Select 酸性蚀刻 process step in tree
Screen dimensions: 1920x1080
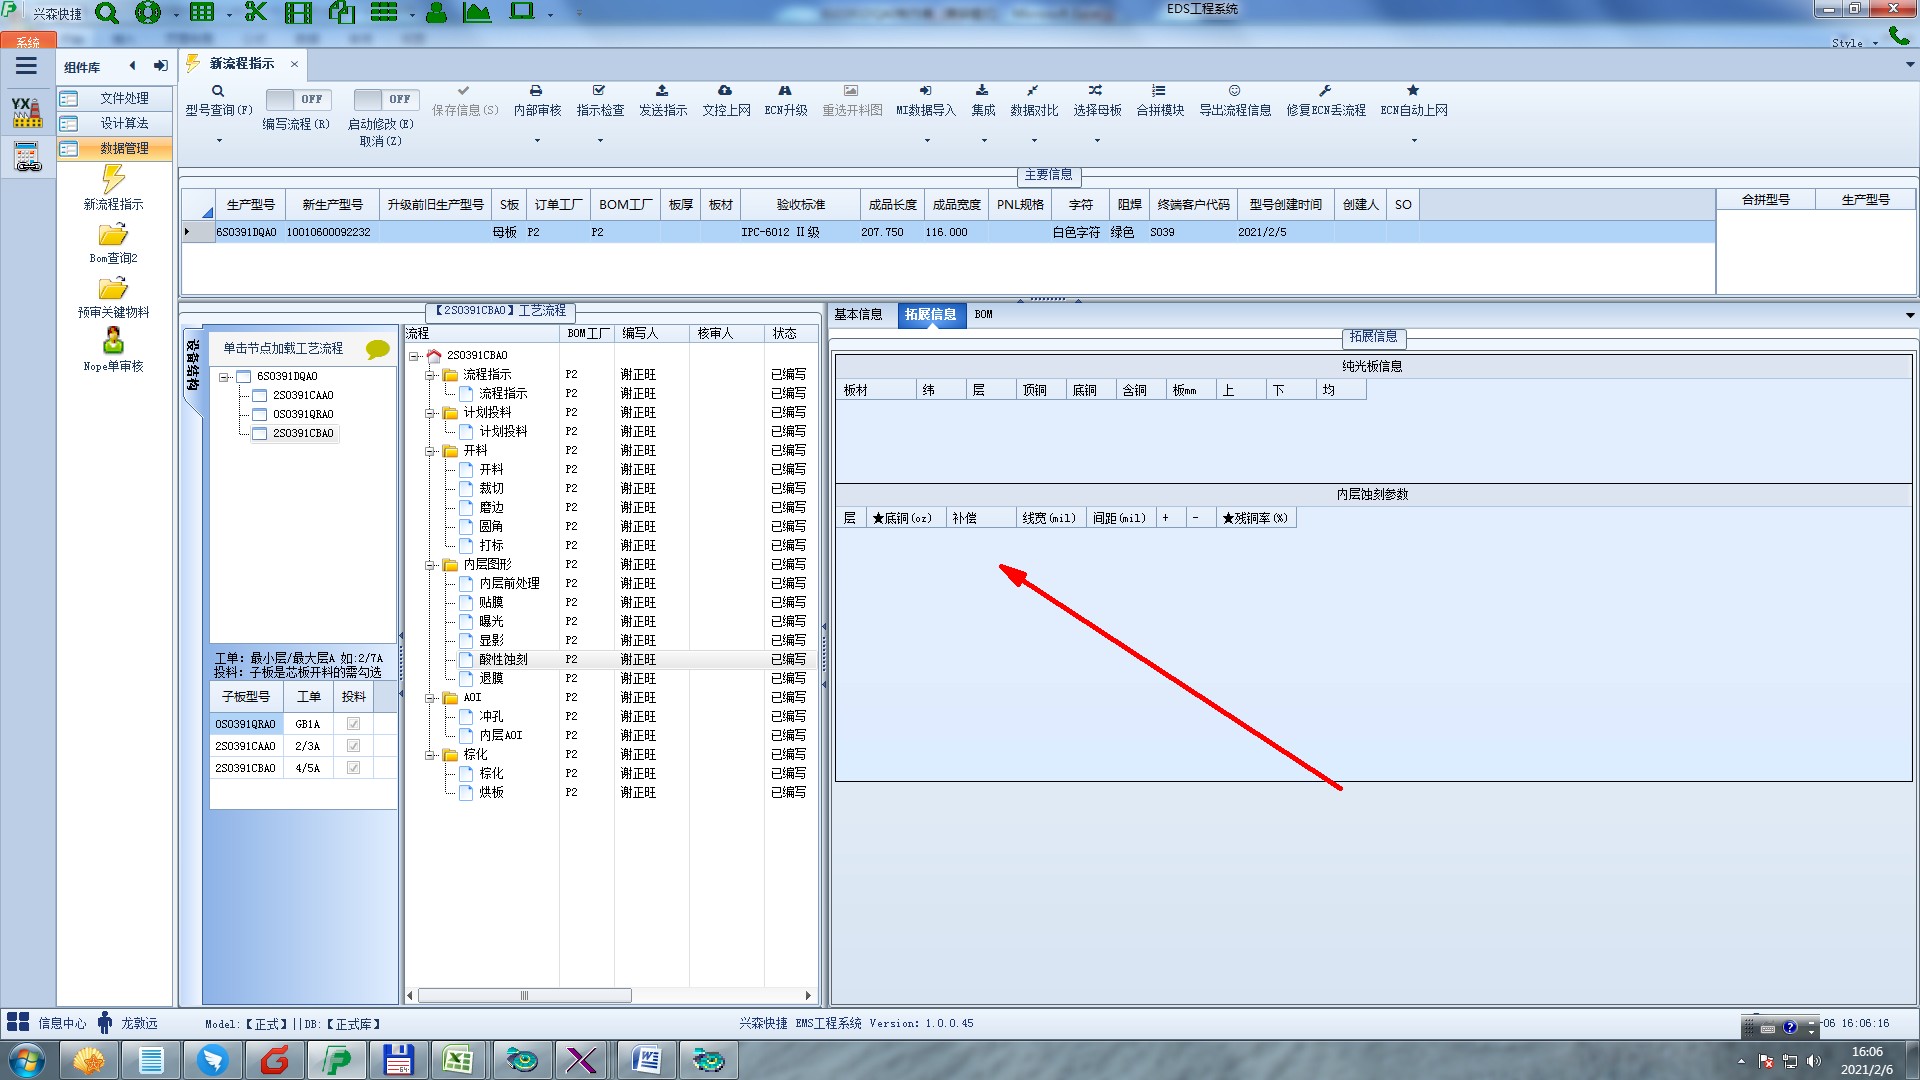click(x=502, y=660)
